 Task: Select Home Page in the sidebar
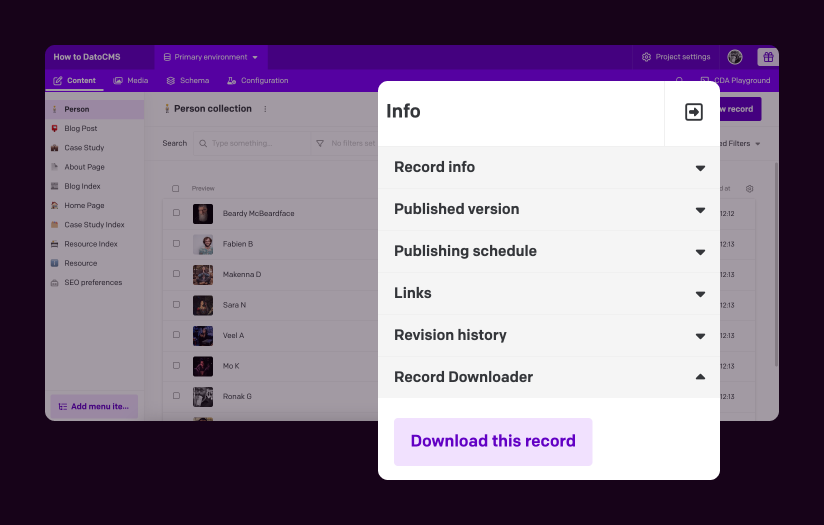(x=95, y=205)
